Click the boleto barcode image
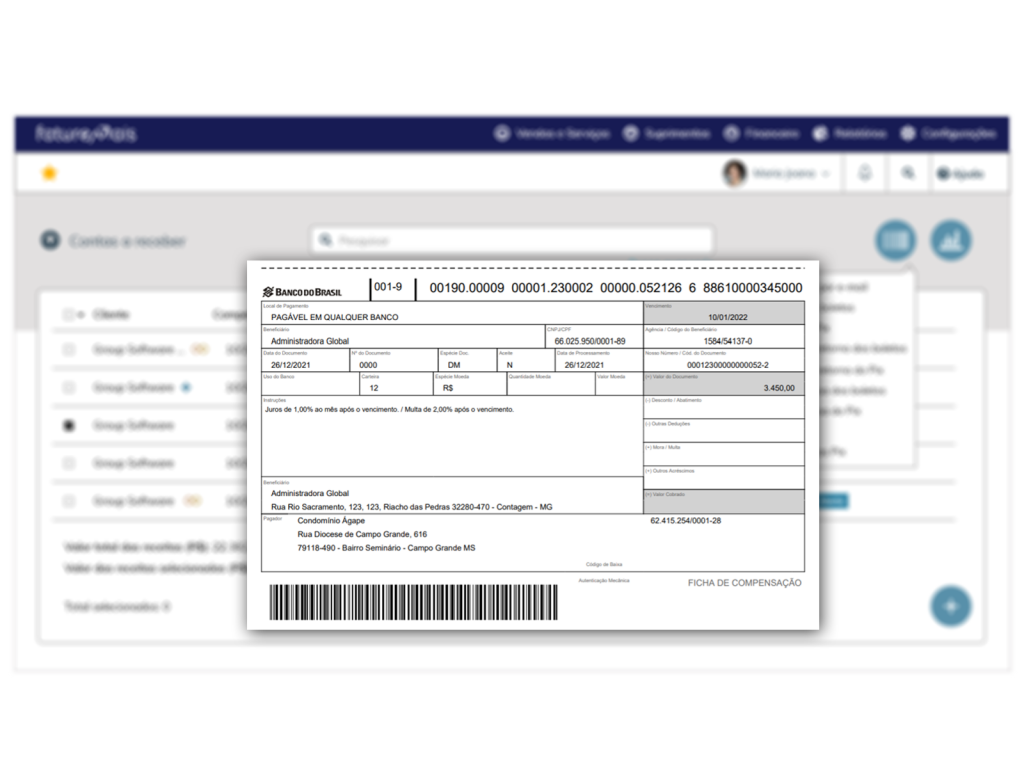Screen dimensions: 1024x768 click(x=413, y=602)
